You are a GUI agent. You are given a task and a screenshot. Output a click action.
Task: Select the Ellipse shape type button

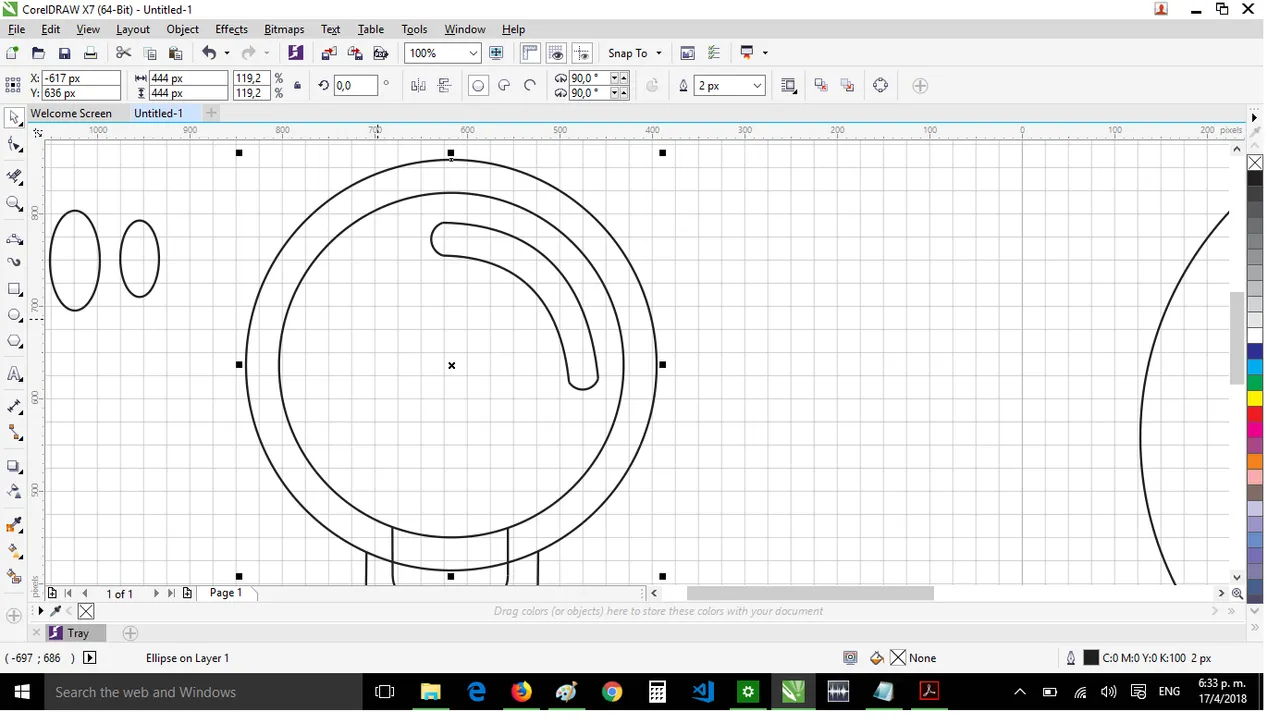477,86
